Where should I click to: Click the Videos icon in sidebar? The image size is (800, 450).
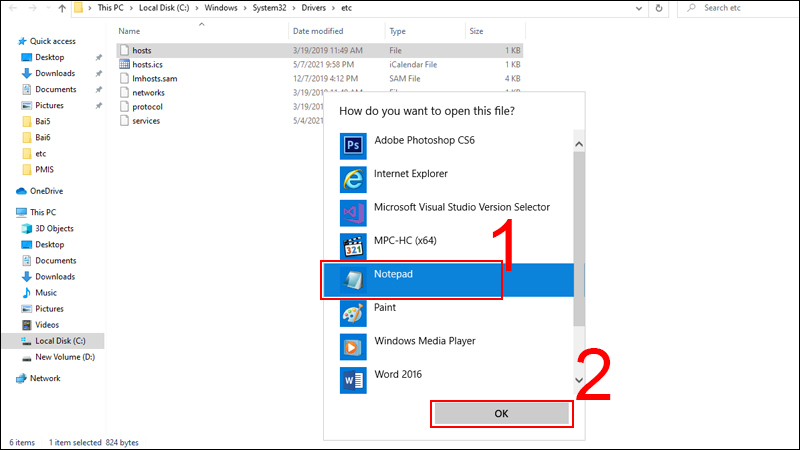tap(27, 325)
